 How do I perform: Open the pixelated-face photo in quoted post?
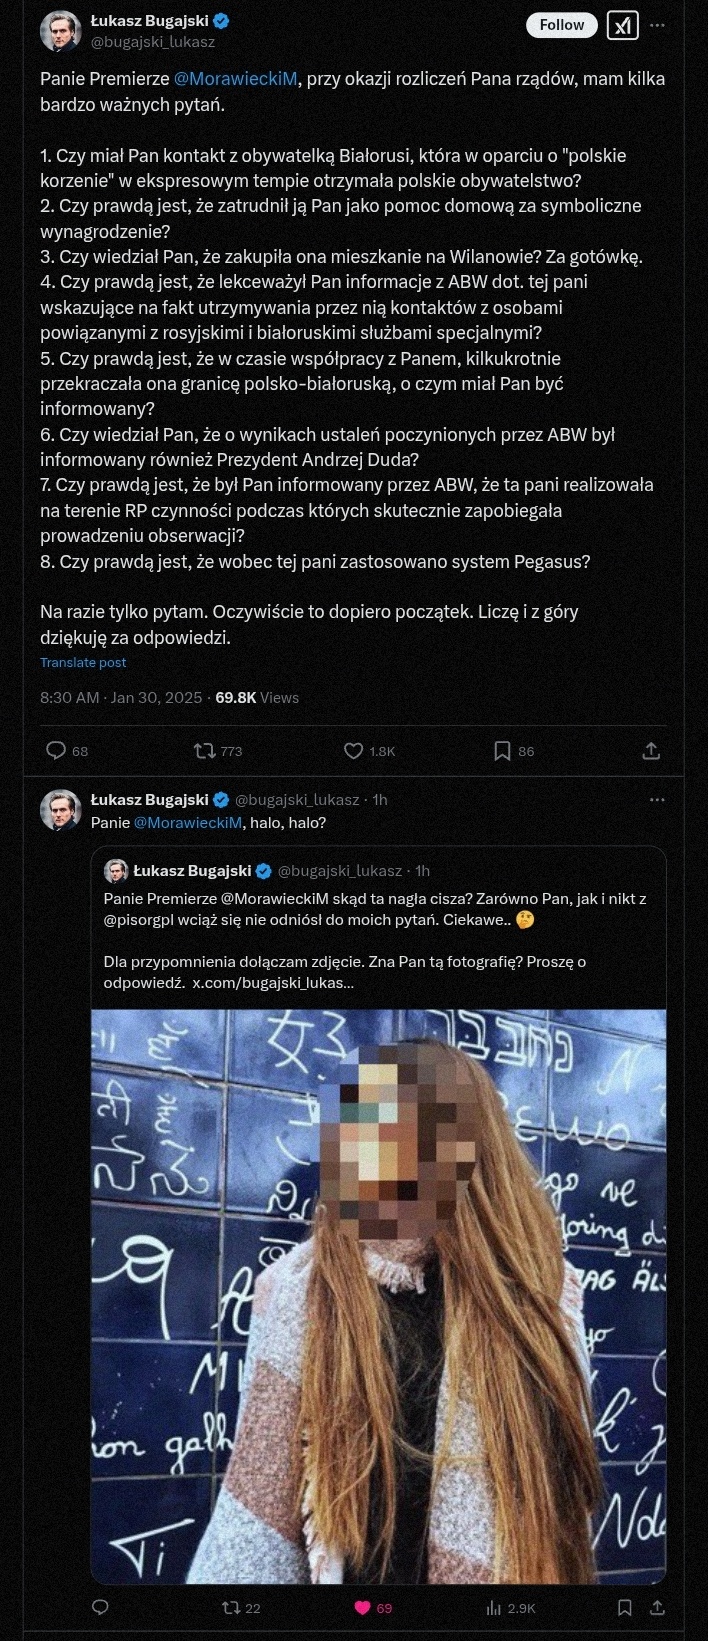(x=379, y=1296)
